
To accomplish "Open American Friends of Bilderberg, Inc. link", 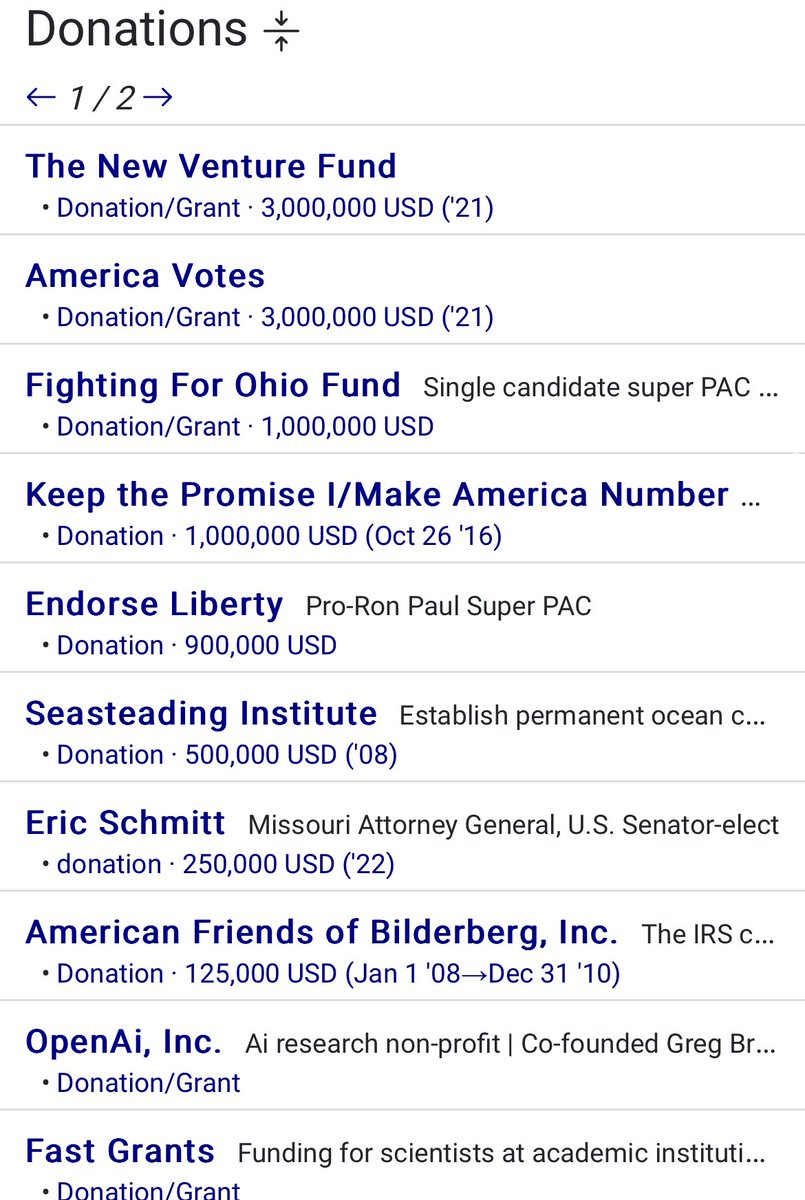I will (321, 932).
